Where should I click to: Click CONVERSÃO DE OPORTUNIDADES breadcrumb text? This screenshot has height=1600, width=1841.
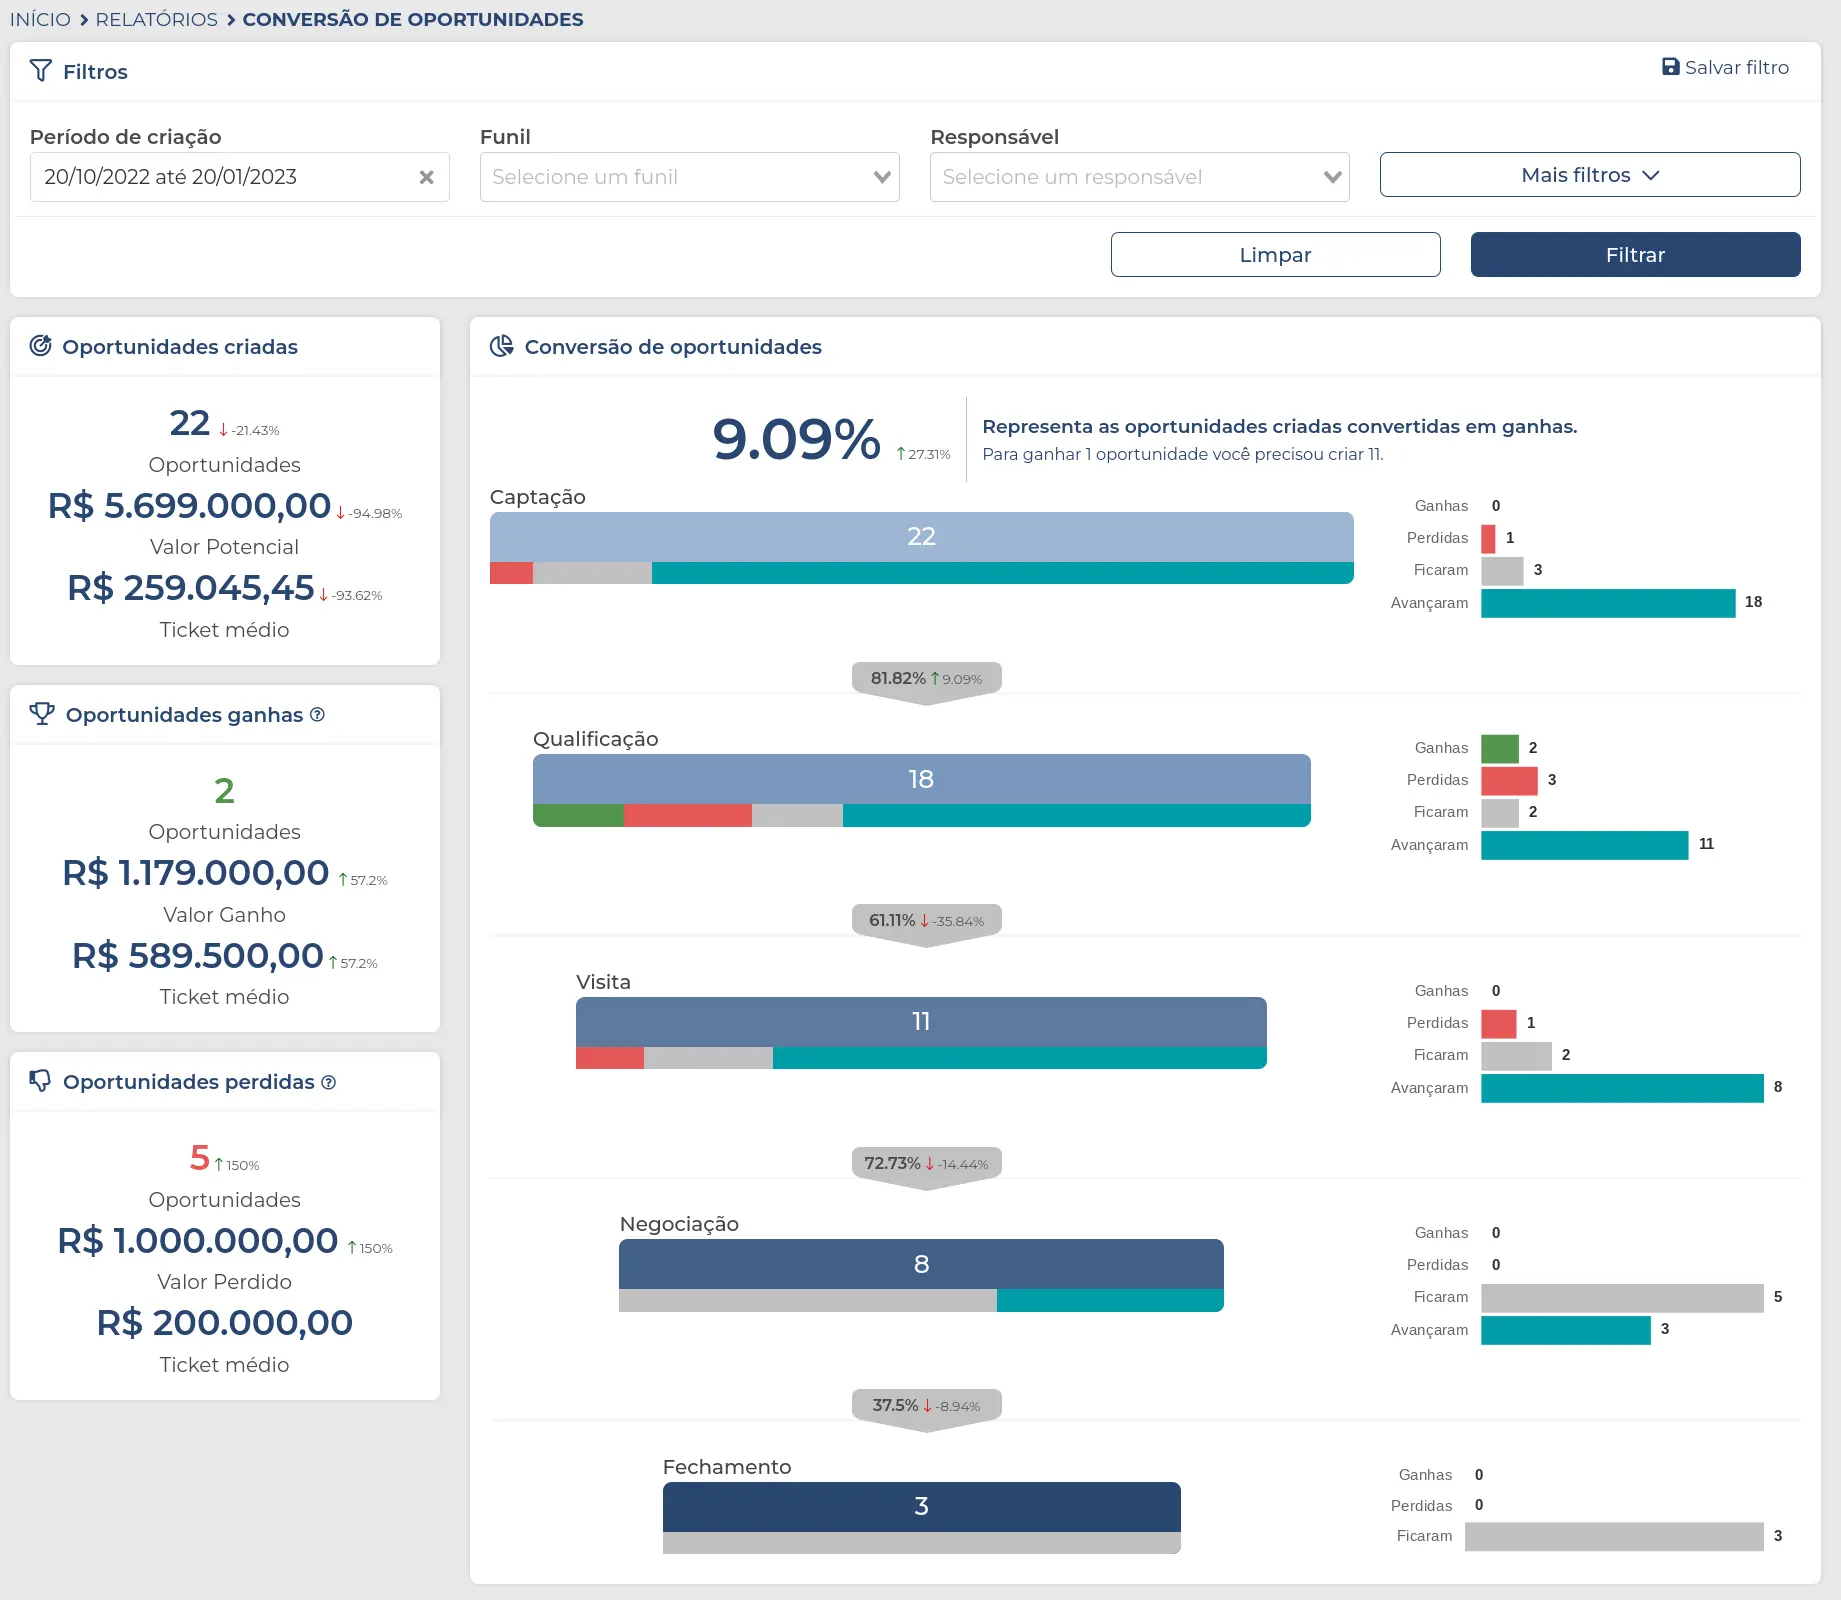tap(413, 19)
